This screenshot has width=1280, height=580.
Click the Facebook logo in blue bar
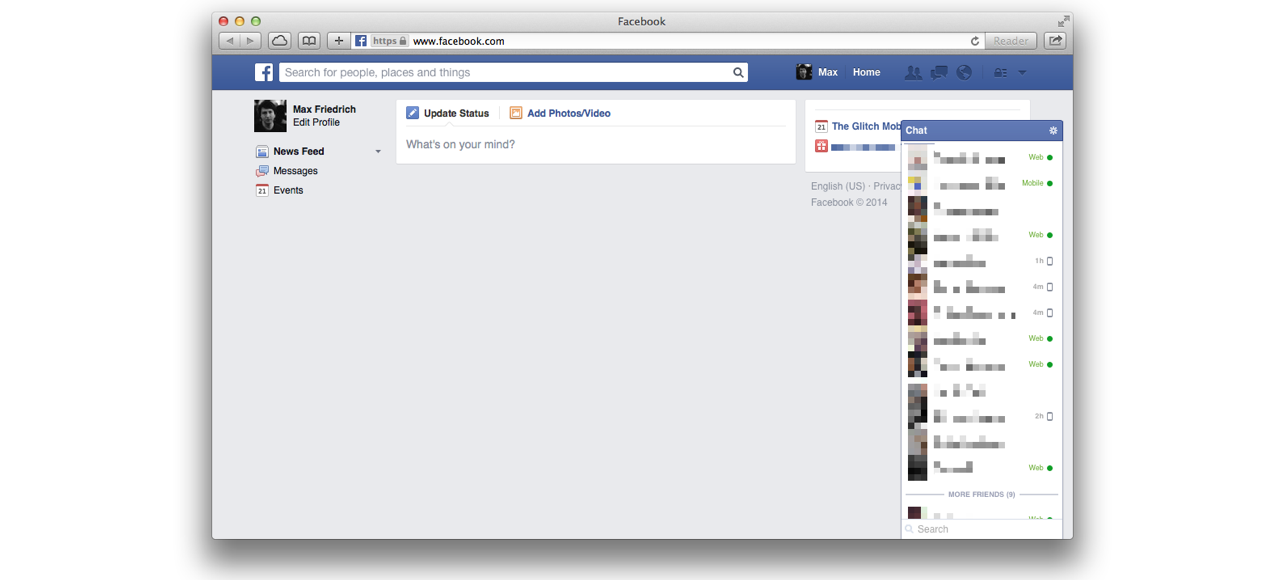tap(264, 72)
